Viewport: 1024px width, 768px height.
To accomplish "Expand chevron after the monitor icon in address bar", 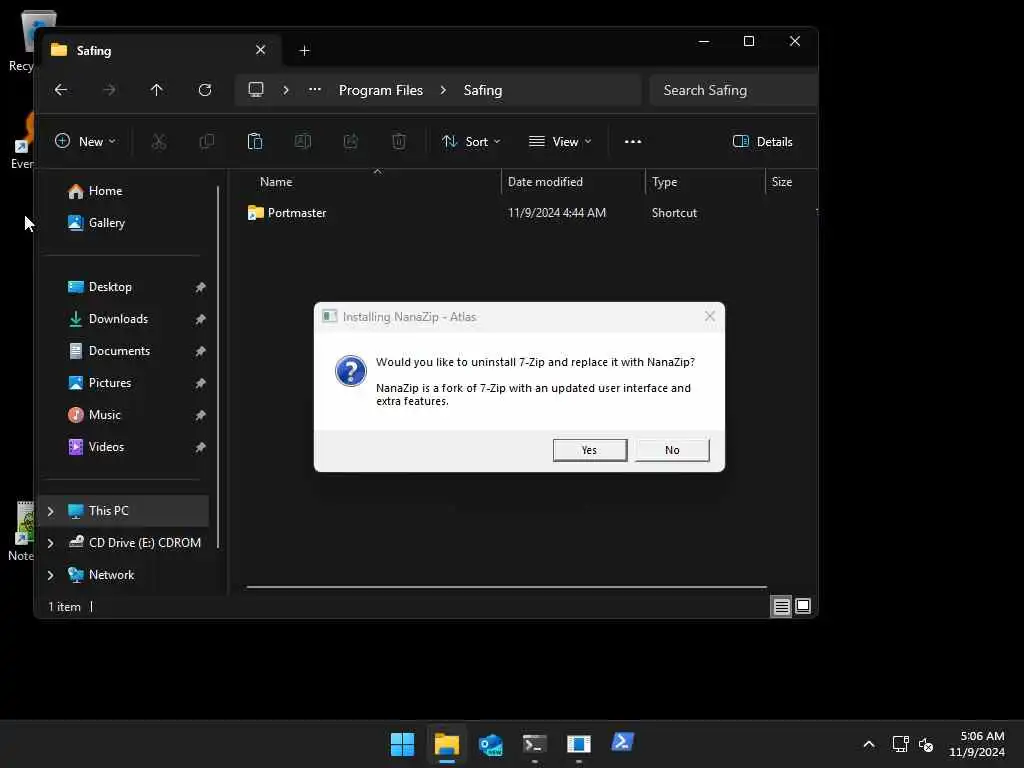I will coord(285,90).
